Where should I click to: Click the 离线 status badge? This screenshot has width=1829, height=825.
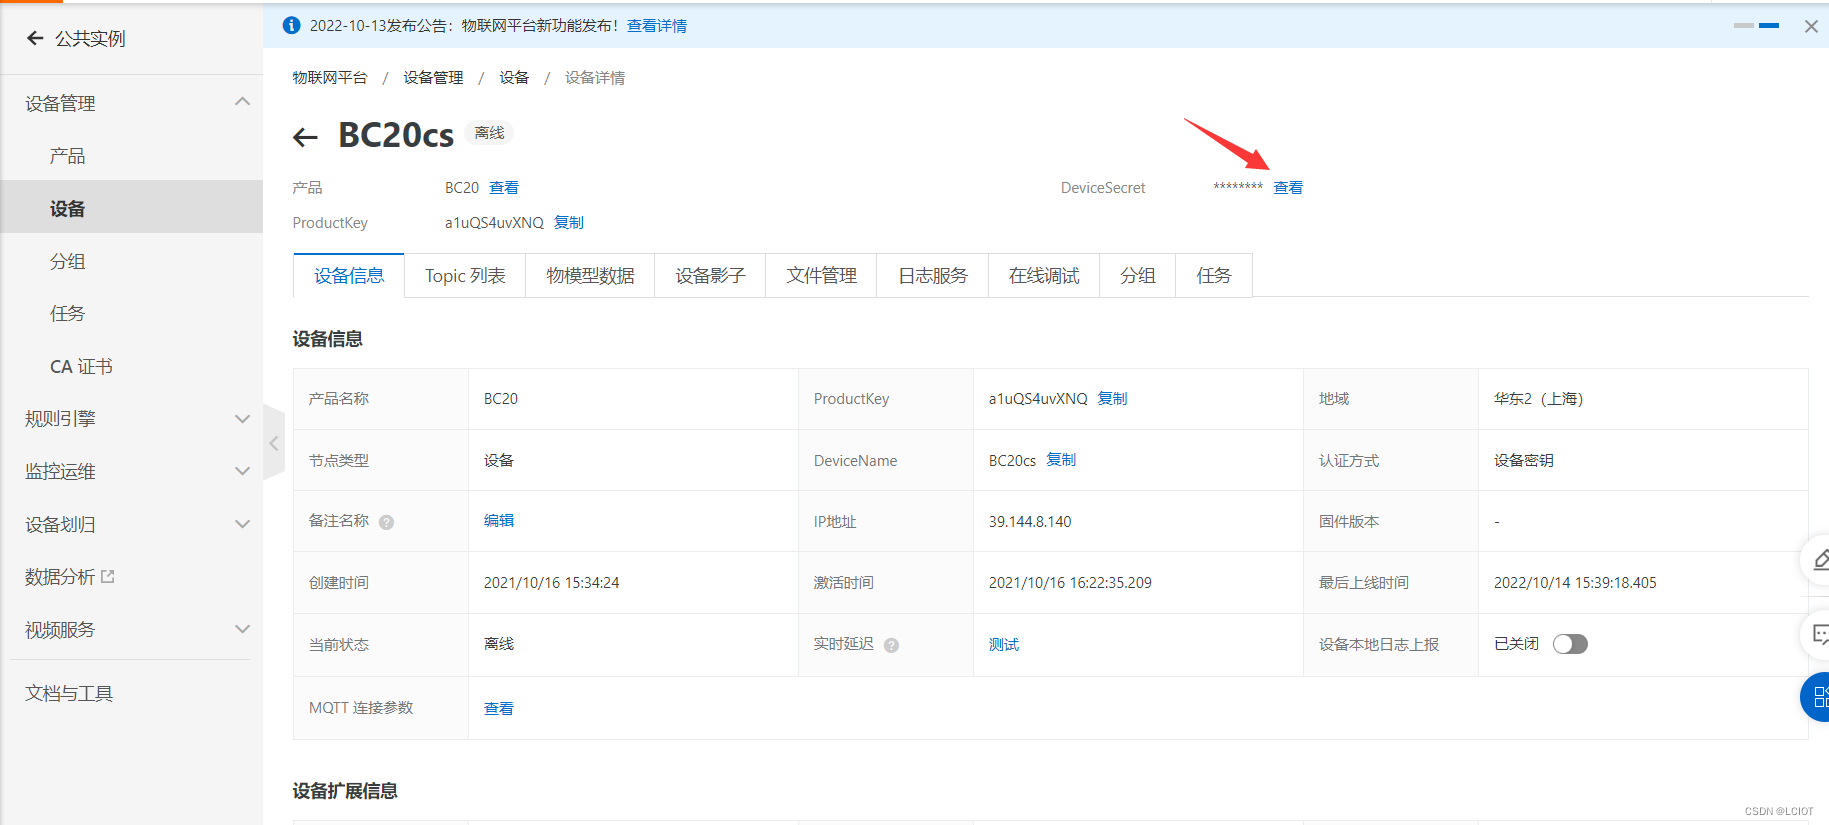pyautogui.click(x=490, y=132)
